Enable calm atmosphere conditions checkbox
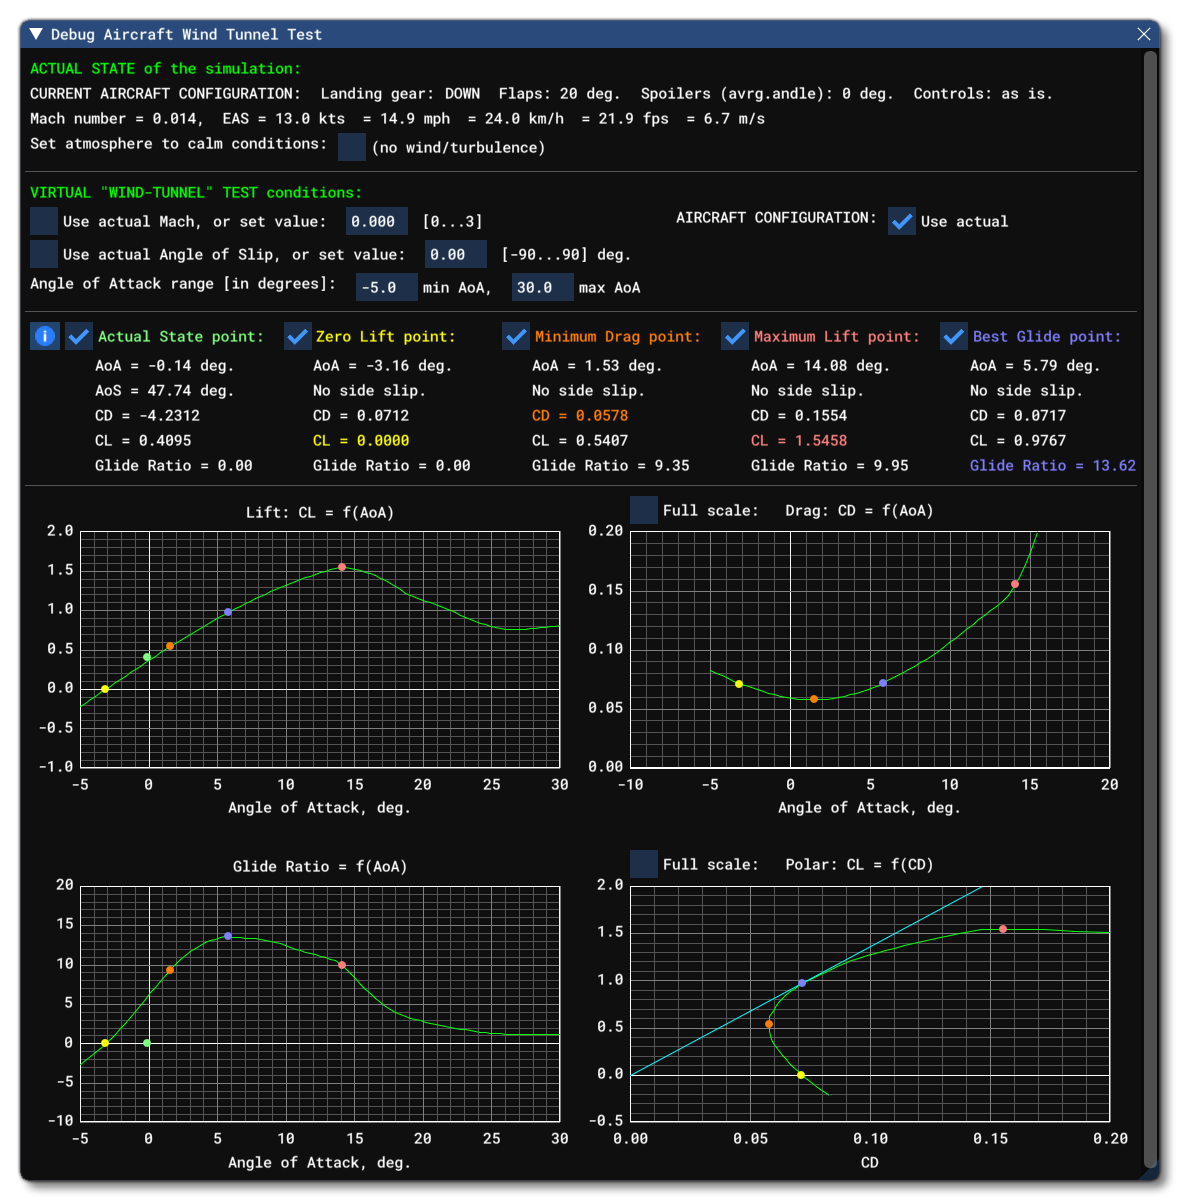The height and width of the screenshot is (1201, 1180). [x=352, y=147]
